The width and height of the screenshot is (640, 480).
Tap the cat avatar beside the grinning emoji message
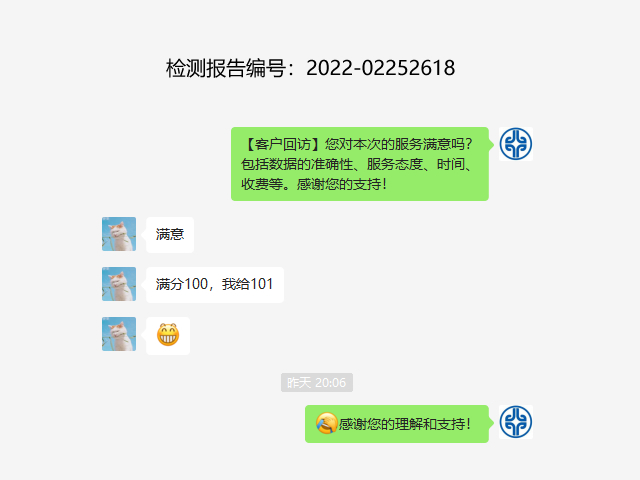click(x=119, y=334)
